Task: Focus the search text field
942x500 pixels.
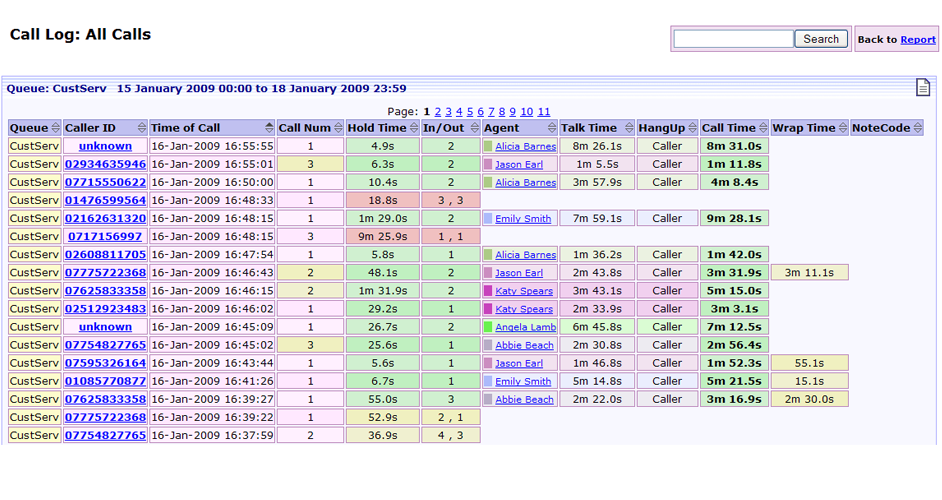Action: [x=734, y=39]
